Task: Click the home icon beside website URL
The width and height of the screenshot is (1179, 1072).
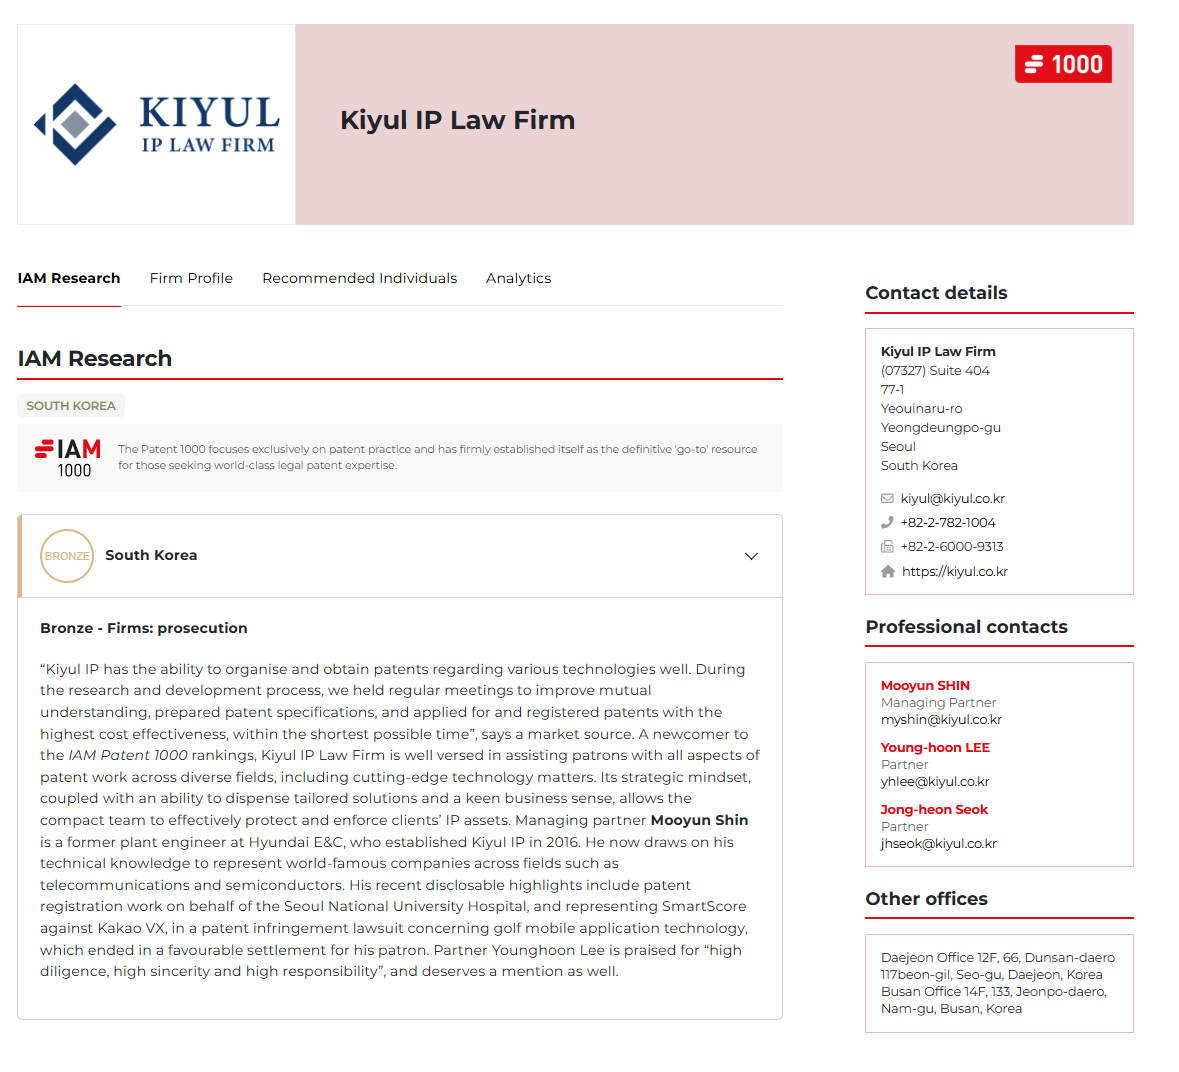Action: coord(888,571)
